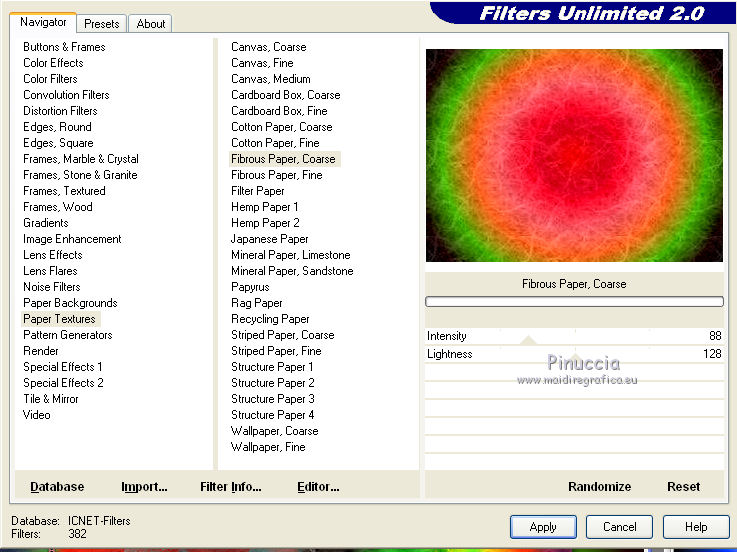Select Special Effects 2 category
This screenshot has height=552, width=737.
63,383
